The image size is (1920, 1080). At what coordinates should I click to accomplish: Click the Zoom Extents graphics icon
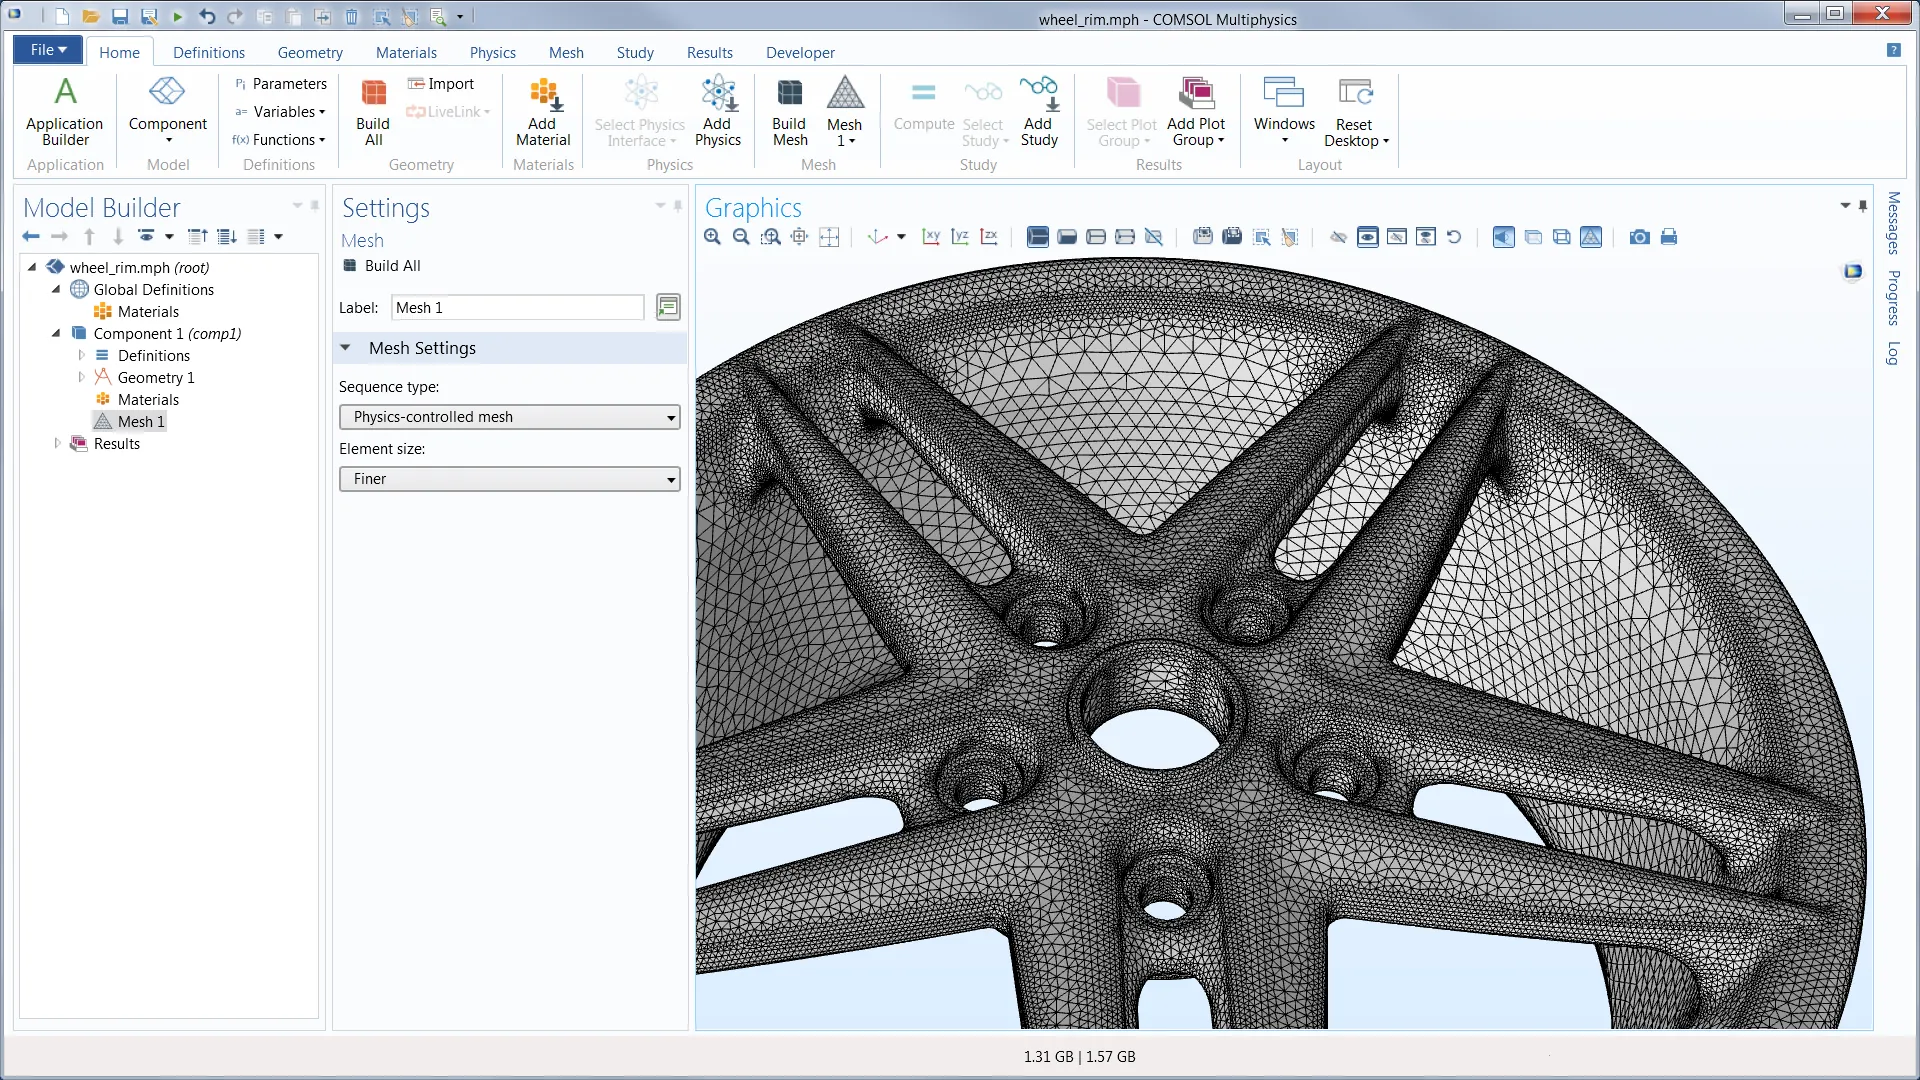tap(828, 237)
